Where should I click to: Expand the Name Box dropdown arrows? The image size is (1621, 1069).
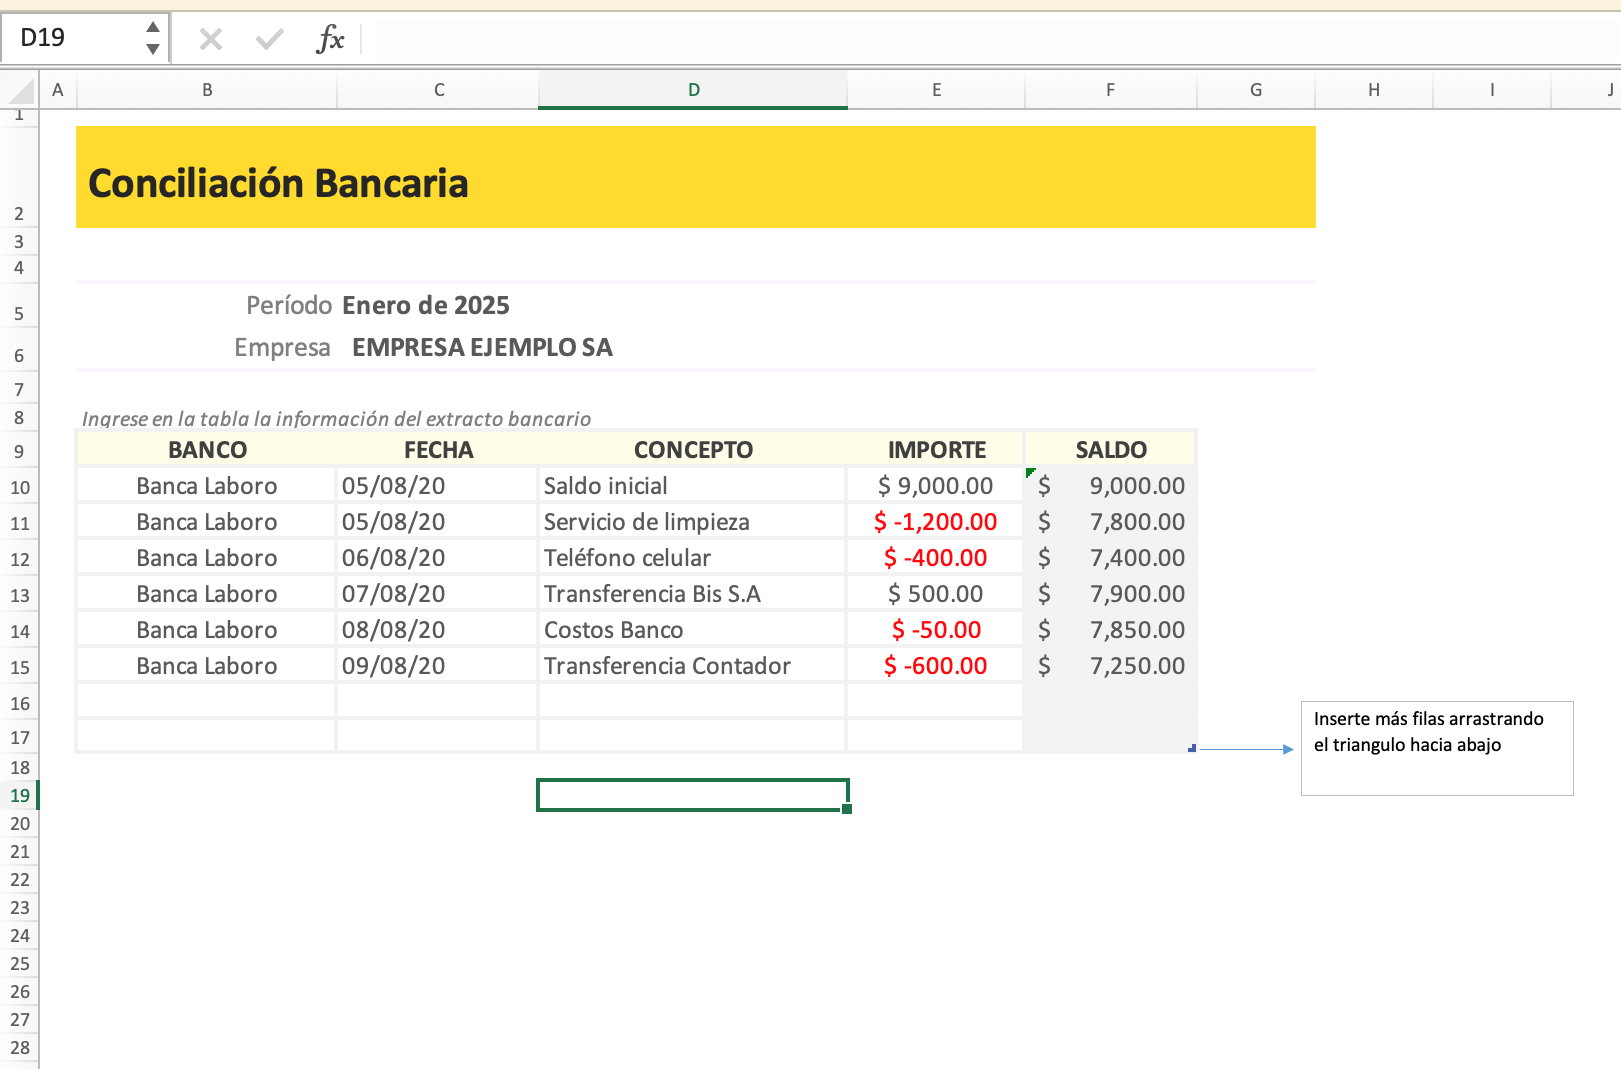click(153, 38)
